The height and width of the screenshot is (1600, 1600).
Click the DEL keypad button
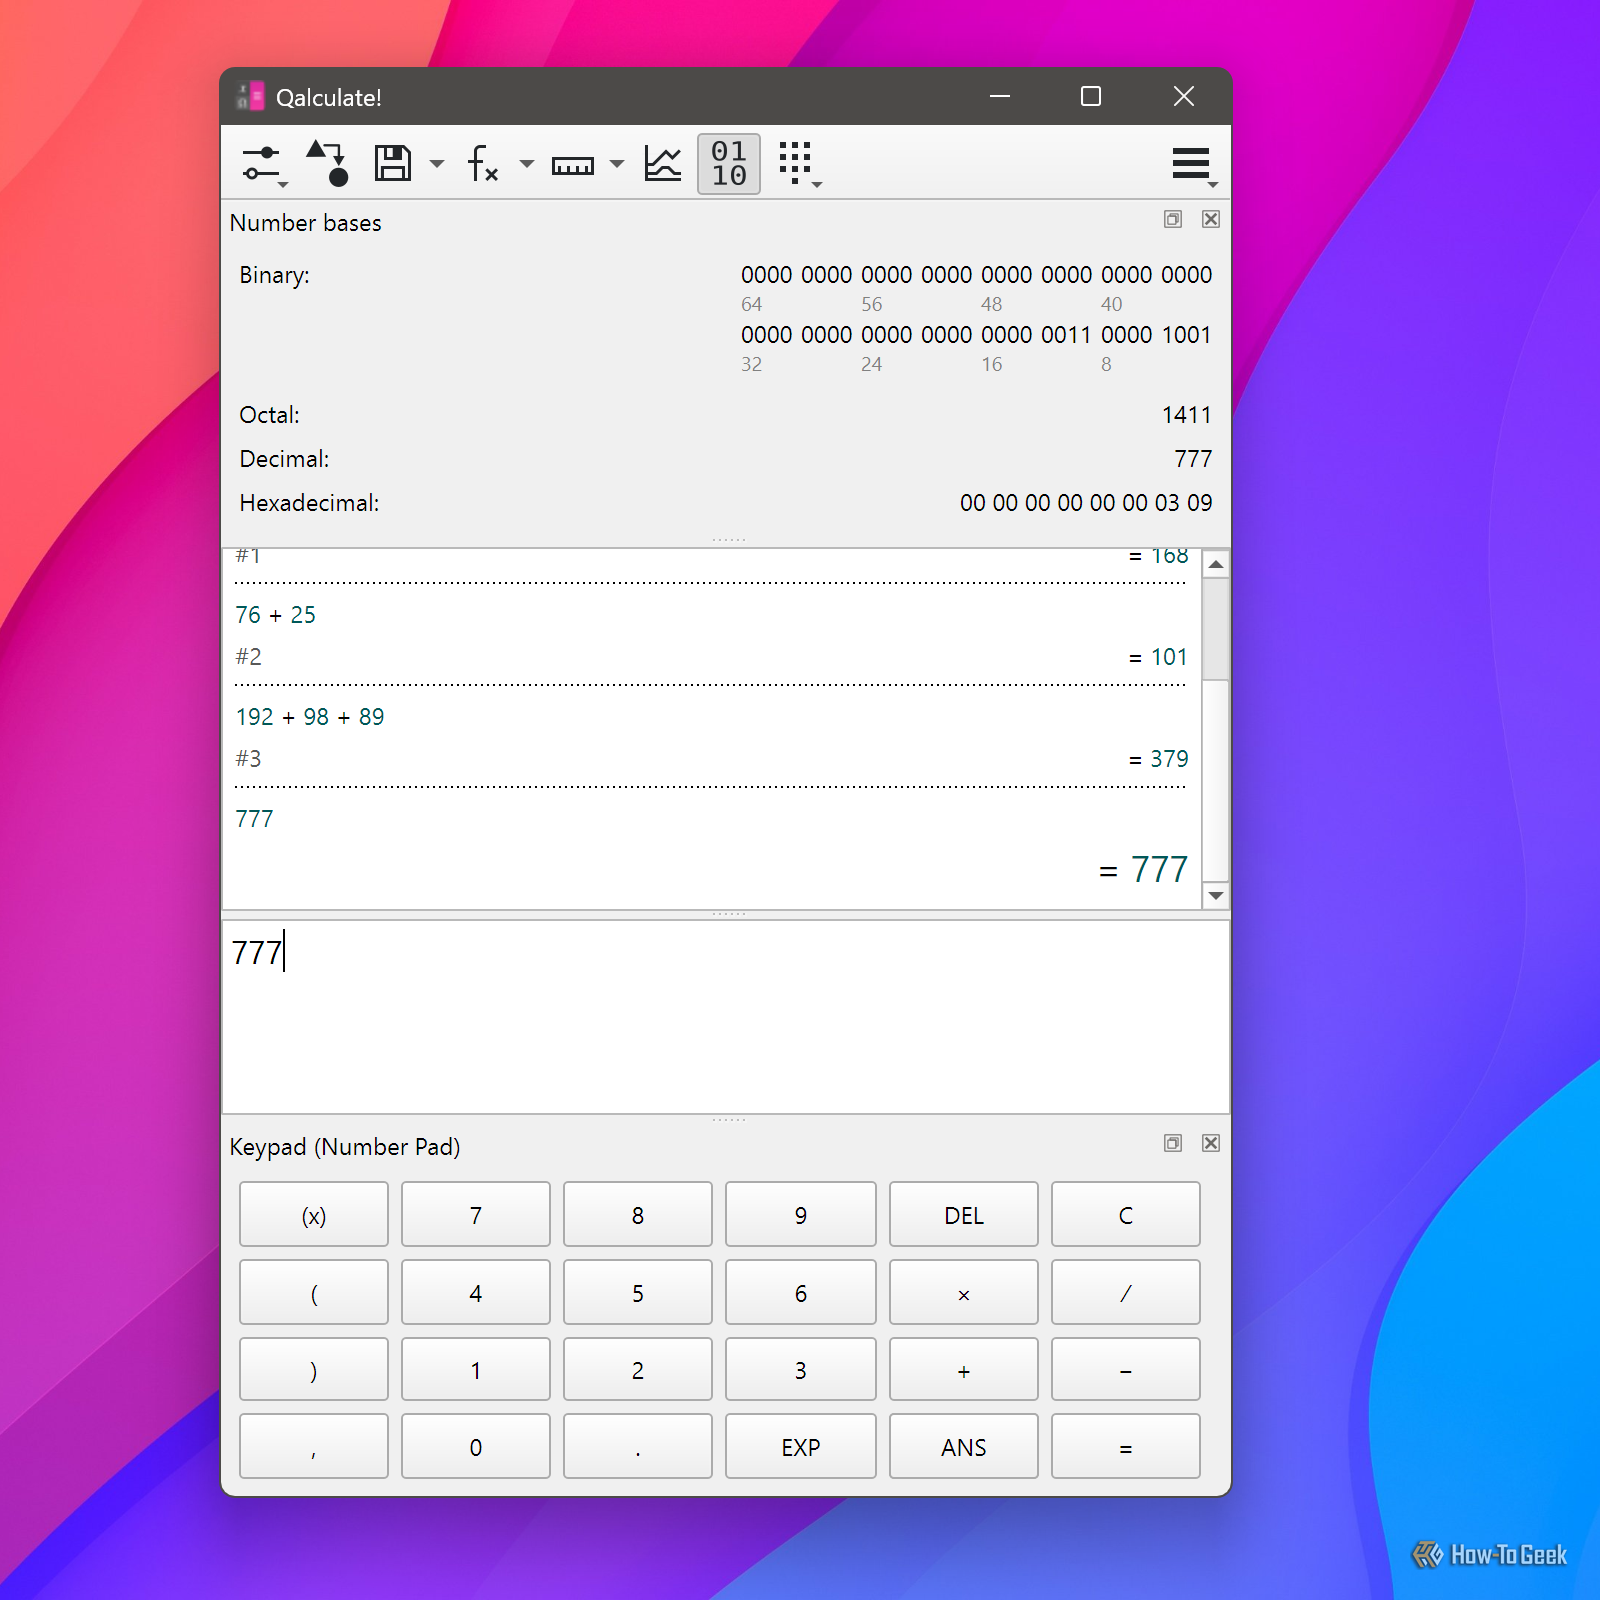point(964,1215)
